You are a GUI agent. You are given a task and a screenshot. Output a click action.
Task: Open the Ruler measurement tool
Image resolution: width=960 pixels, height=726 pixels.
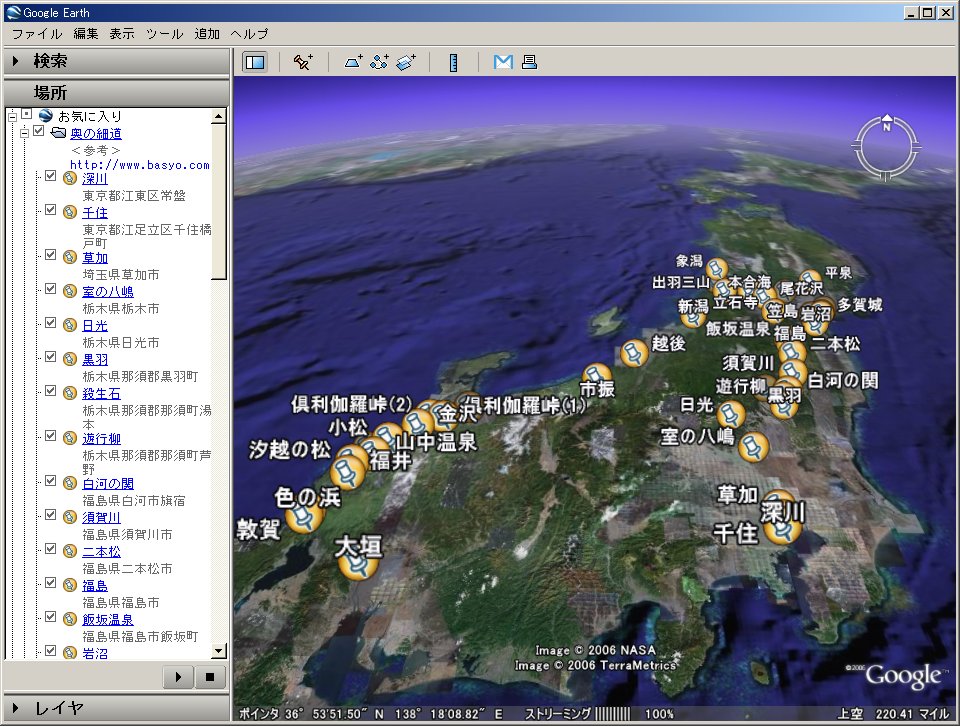click(453, 62)
